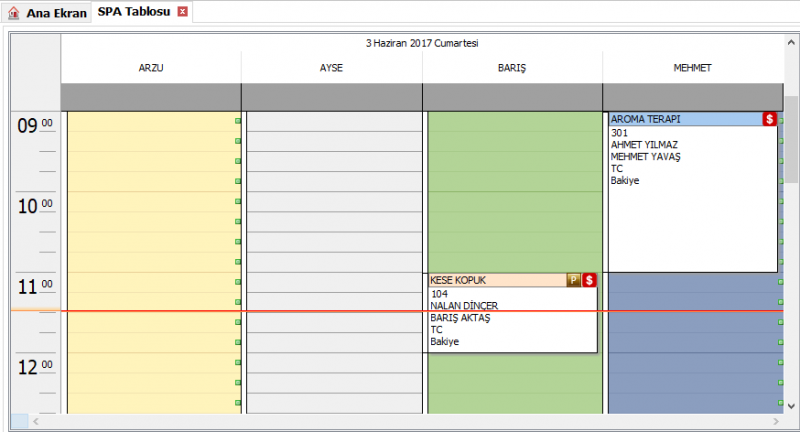Click the Ana Ekran home icon
Image resolution: width=800 pixels, height=432 pixels.
14,13
